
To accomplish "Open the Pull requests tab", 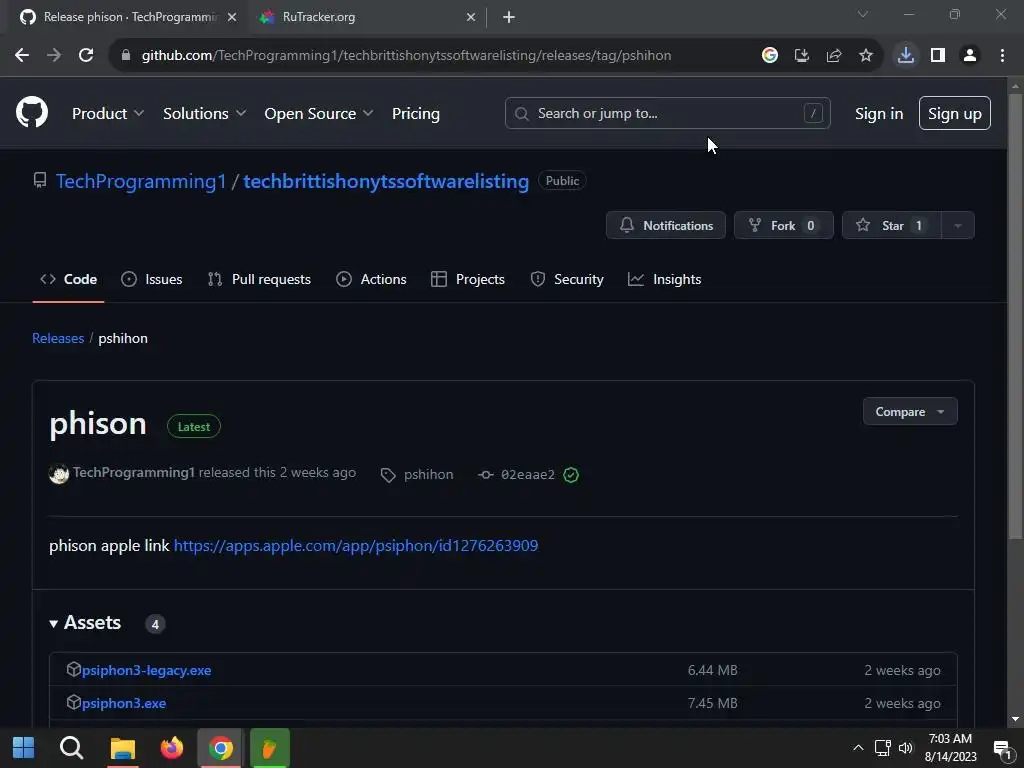I will pos(259,280).
